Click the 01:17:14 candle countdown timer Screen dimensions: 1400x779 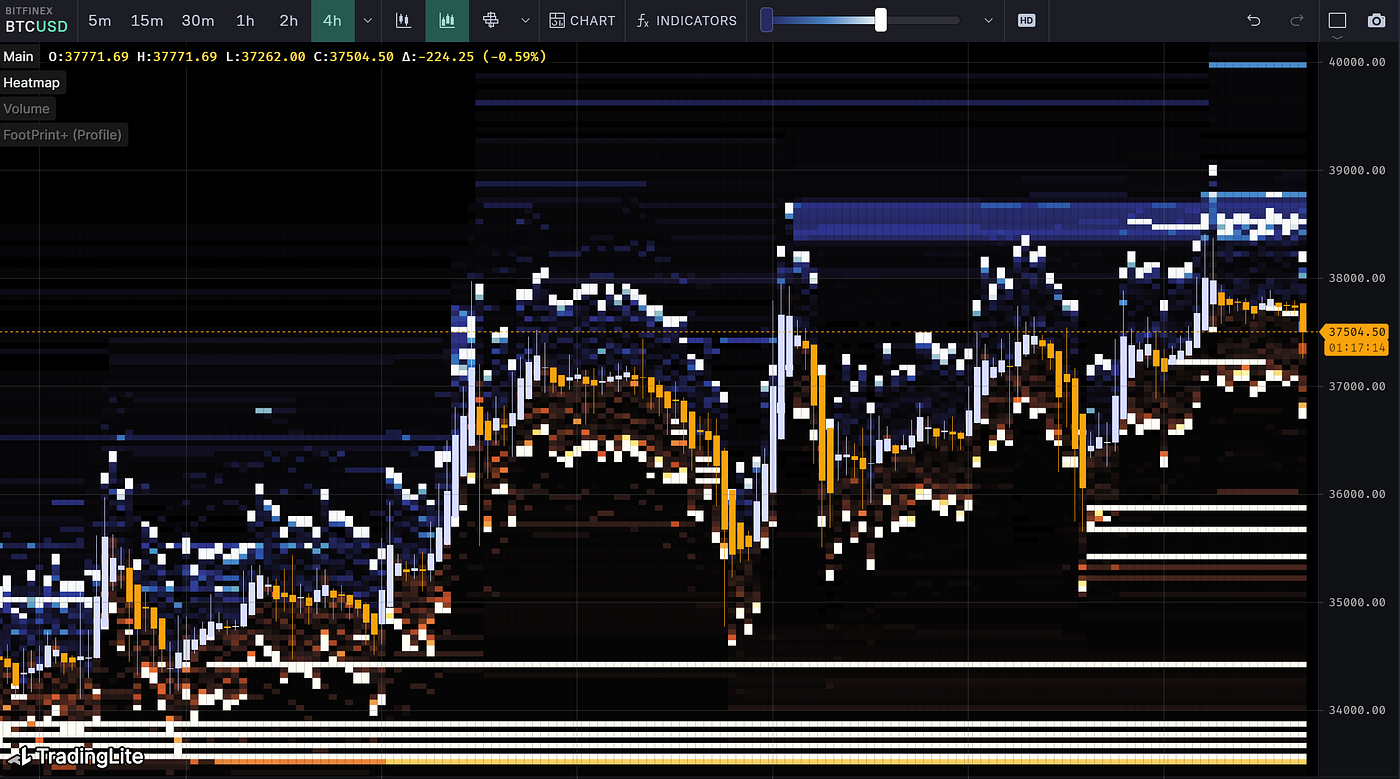tap(1356, 347)
